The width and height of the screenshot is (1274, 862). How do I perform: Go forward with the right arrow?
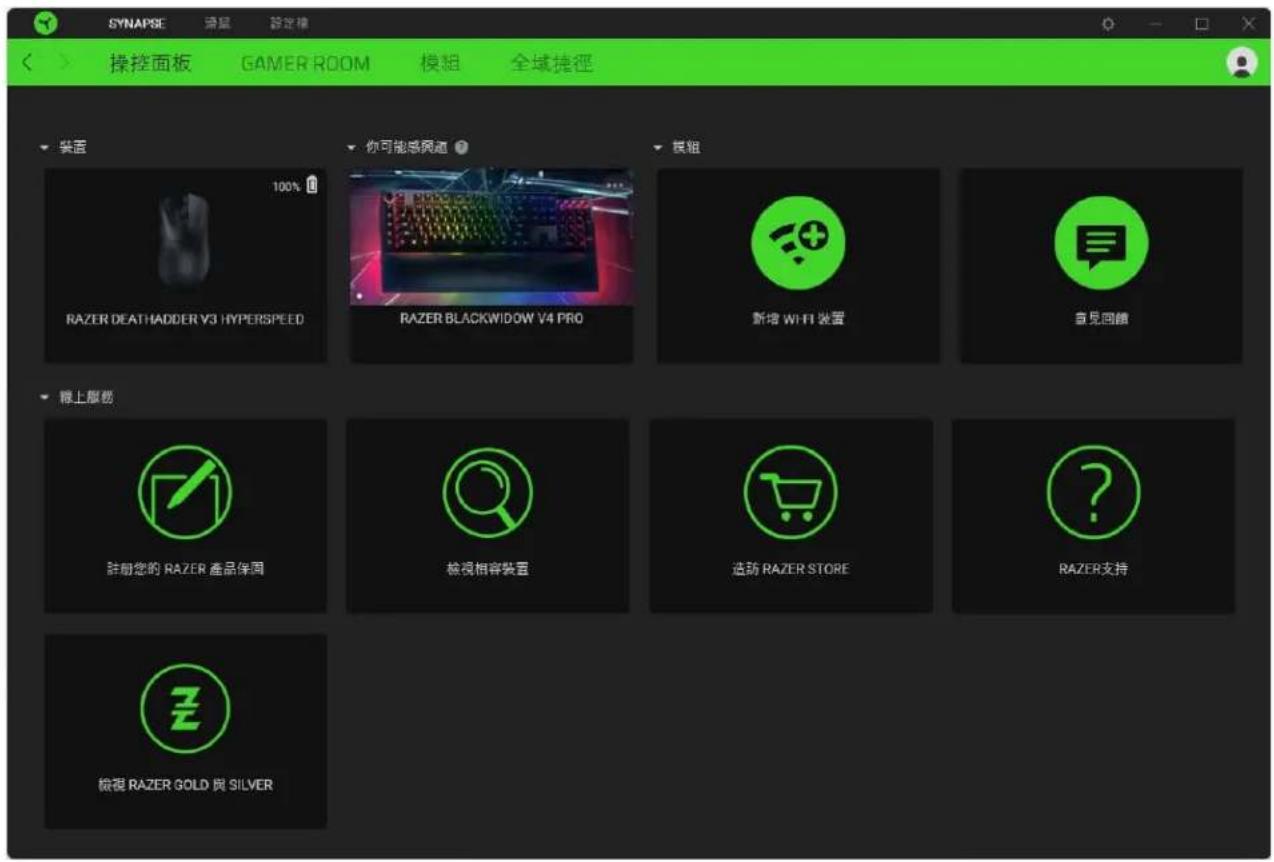tap(65, 63)
